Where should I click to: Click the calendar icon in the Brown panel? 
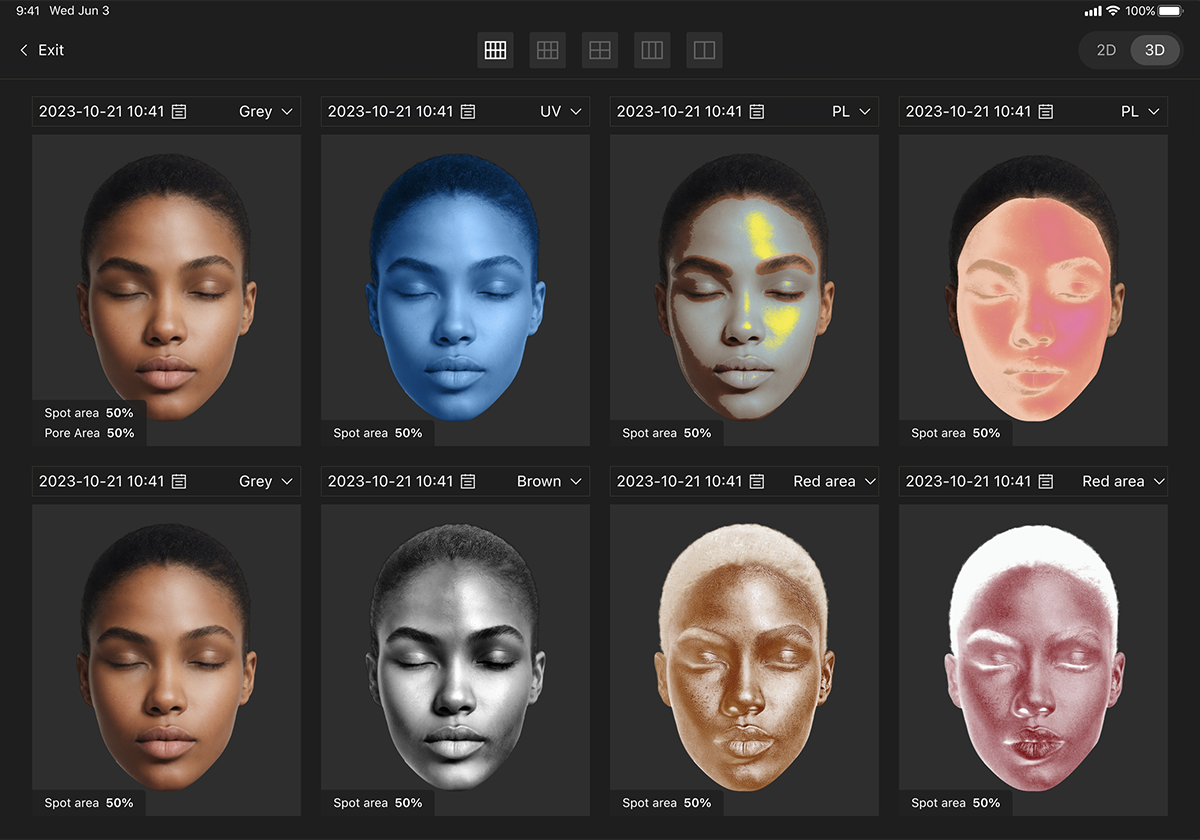coord(468,482)
